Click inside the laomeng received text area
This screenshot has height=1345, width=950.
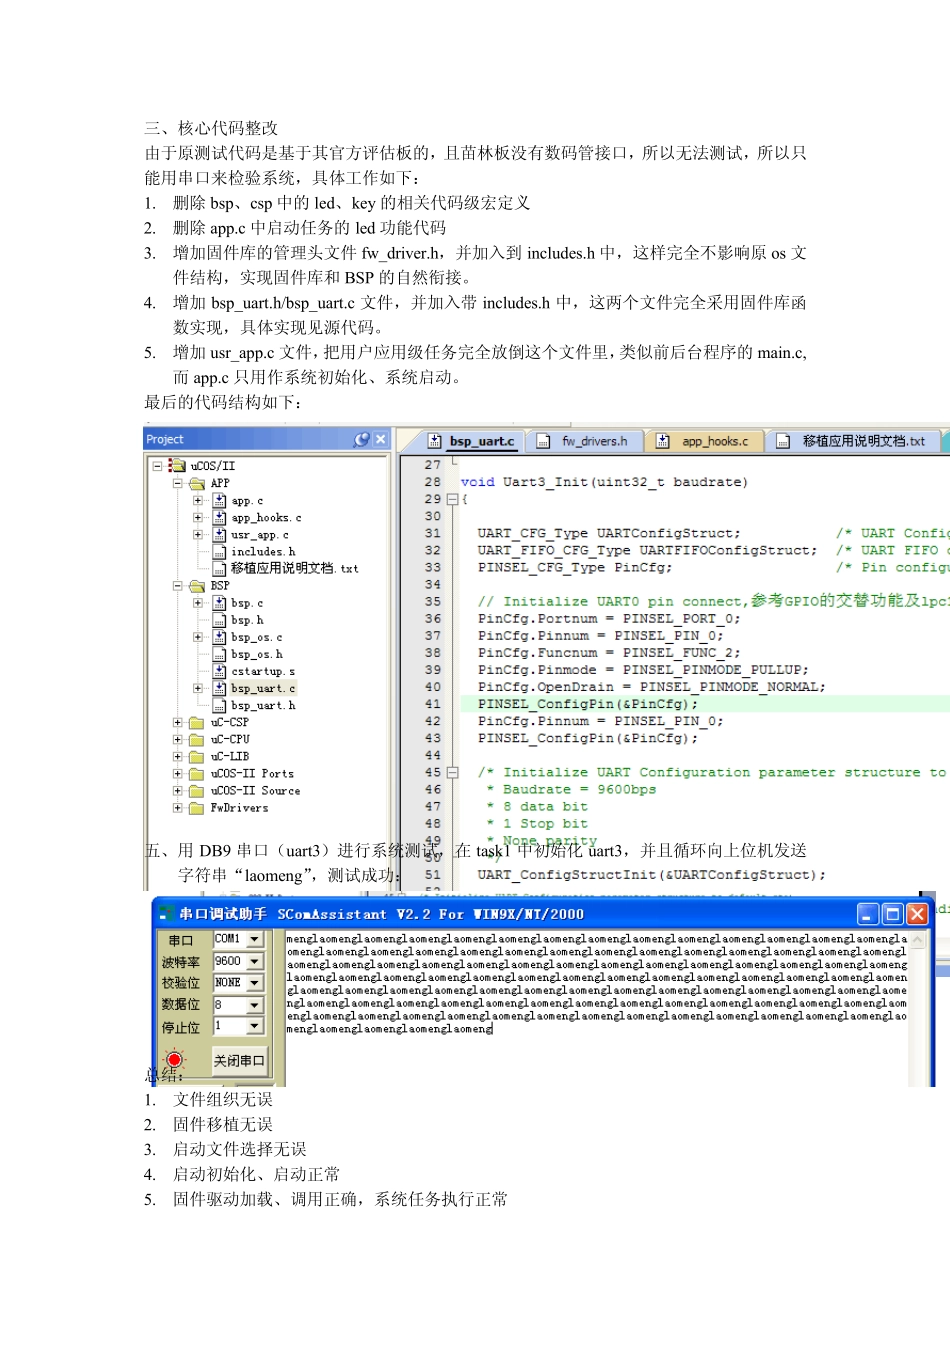pyautogui.click(x=597, y=1008)
